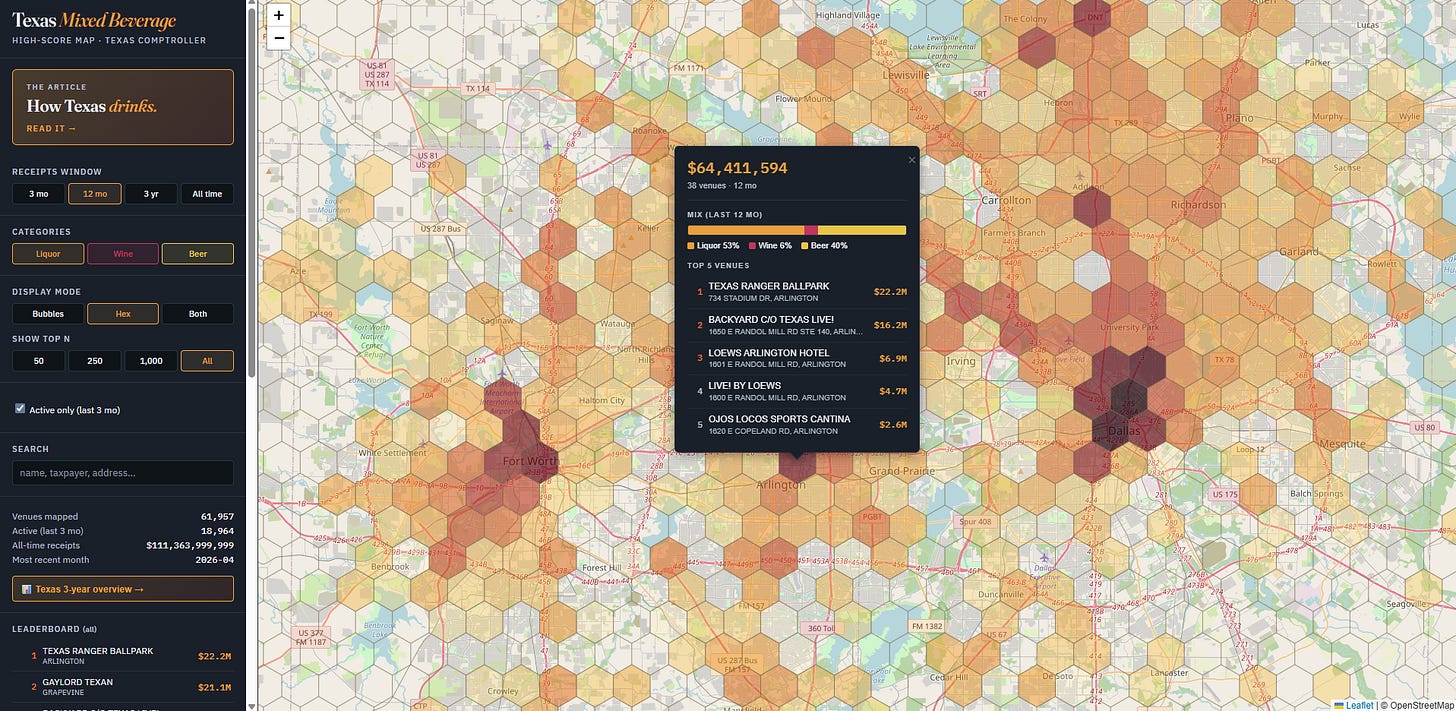This screenshot has width=1456, height=711.
Task: Close the $64,411,594 popup
Action: (911, 159)
